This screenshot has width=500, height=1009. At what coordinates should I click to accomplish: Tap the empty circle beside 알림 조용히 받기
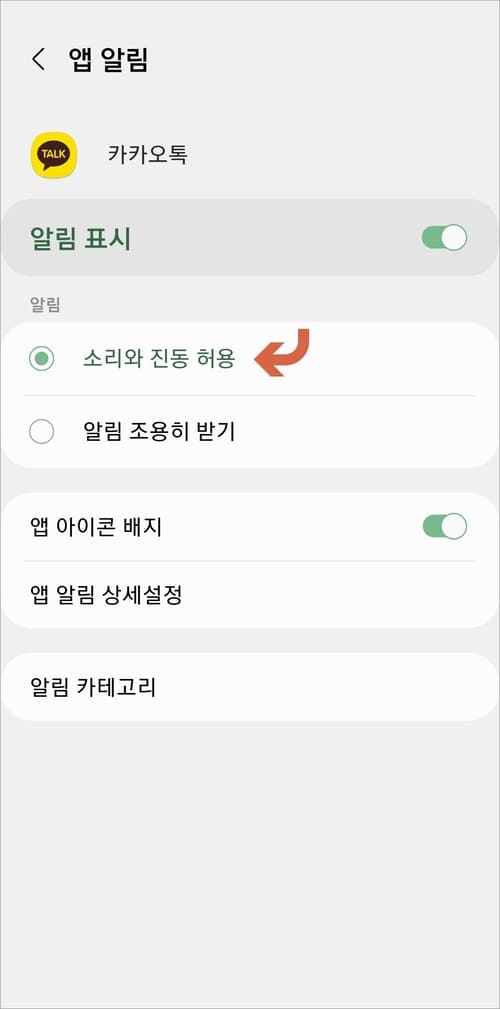tap(42, 432)
